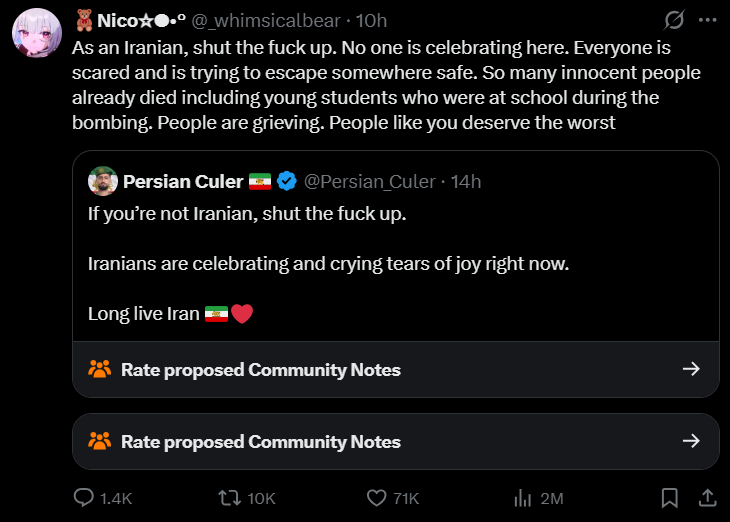Viewport: 730px width, 522px height.
Task: Share post using upload arrow icon
Action: pos(706,497)
